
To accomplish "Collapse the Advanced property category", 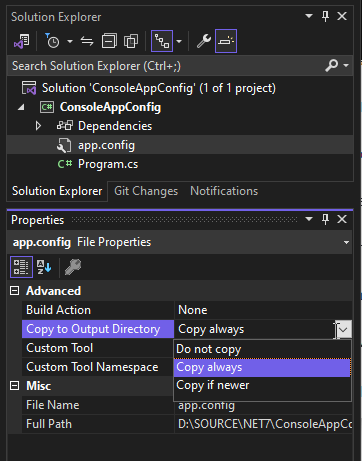I will (15, 291).
